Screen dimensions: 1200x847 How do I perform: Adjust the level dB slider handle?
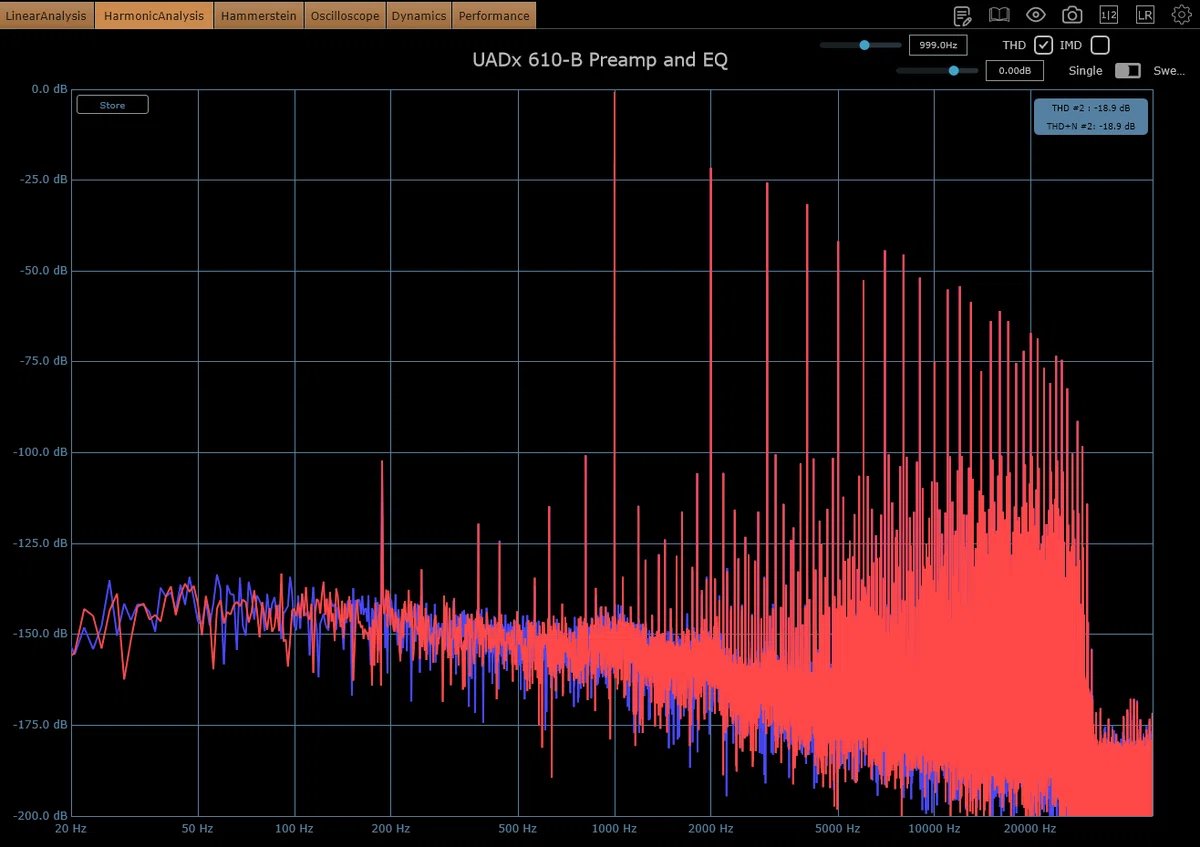click(954, 71)
